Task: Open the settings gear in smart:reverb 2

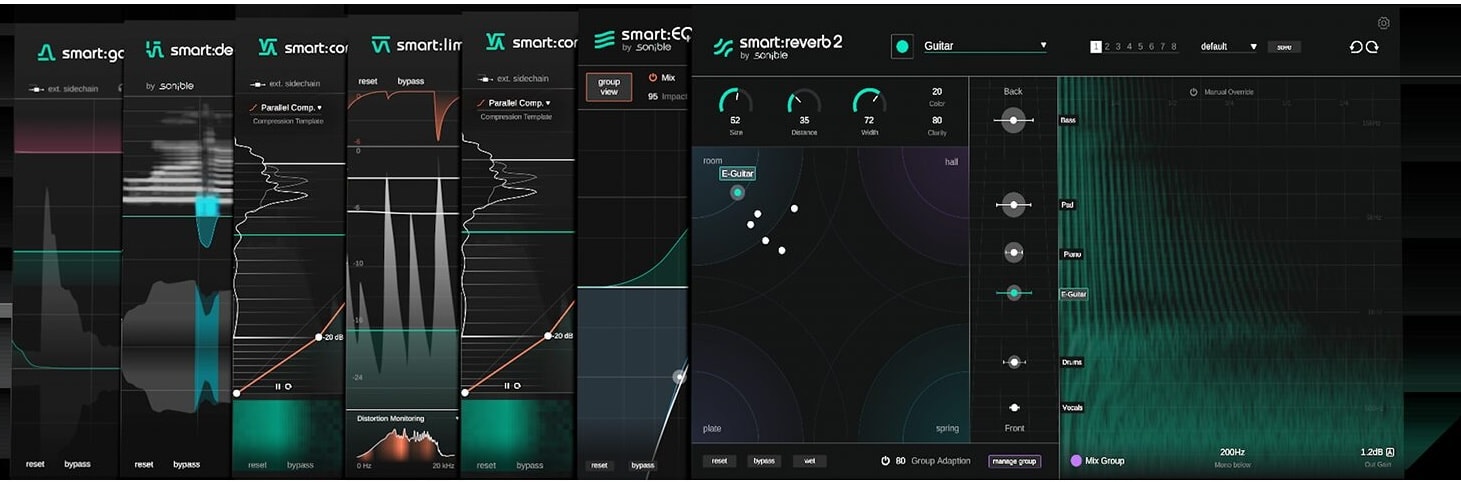Action: point(1383,23)
